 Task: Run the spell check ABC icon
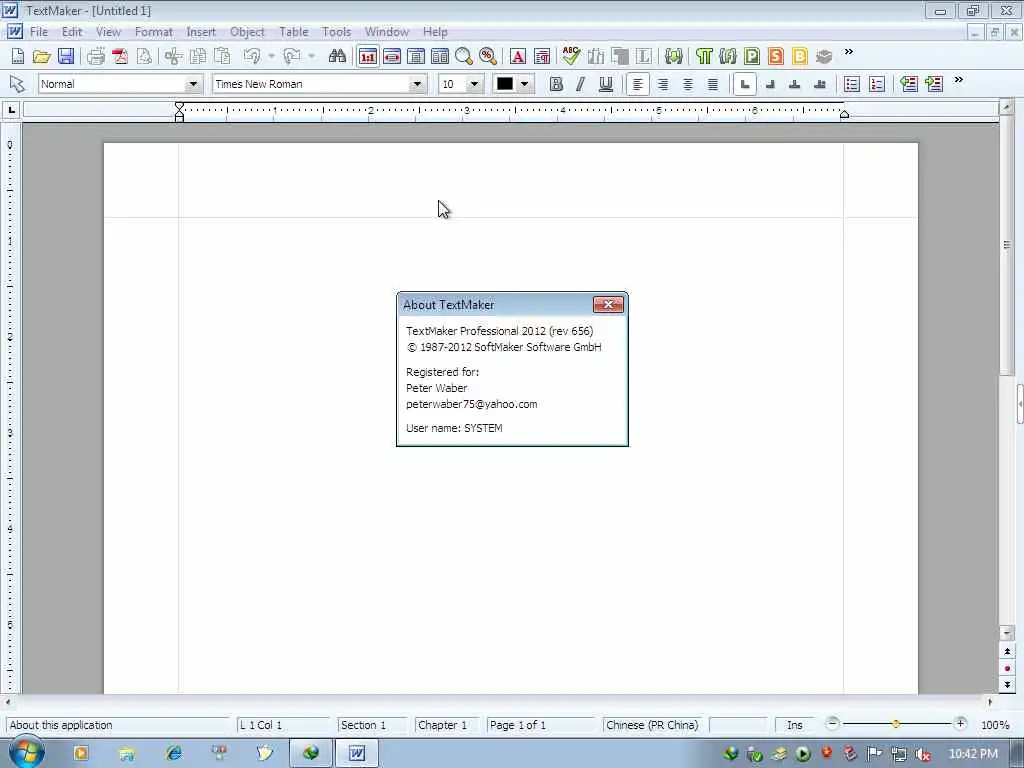pyautogui.click(x=571, y=56)
